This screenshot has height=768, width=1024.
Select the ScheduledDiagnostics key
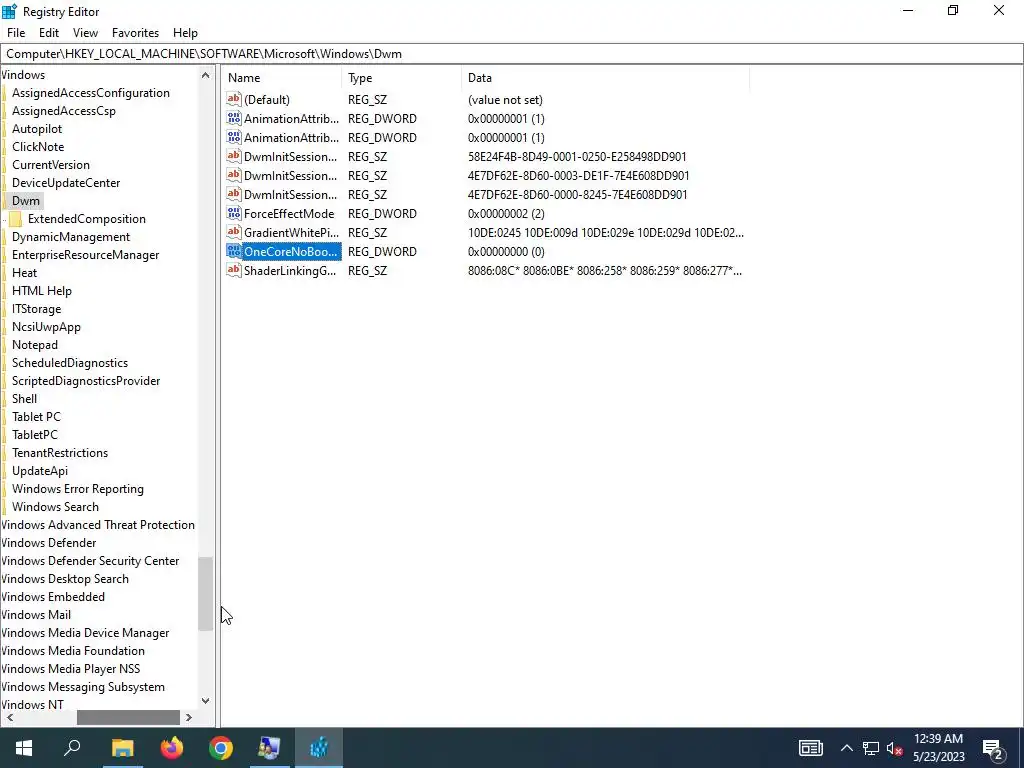[70, 362]
